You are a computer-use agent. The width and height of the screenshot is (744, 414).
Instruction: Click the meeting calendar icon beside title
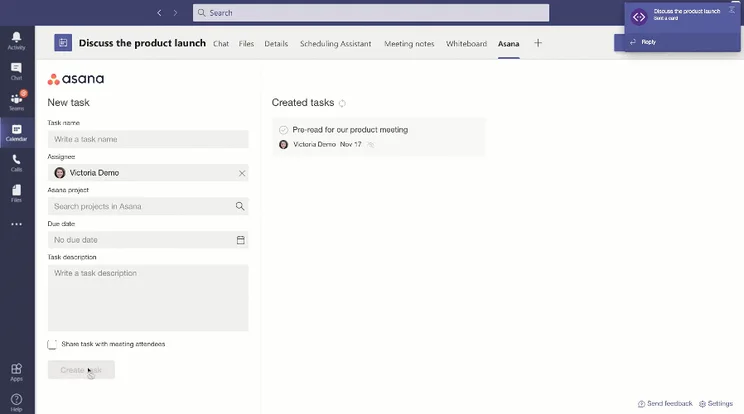(x=63, y=43)
